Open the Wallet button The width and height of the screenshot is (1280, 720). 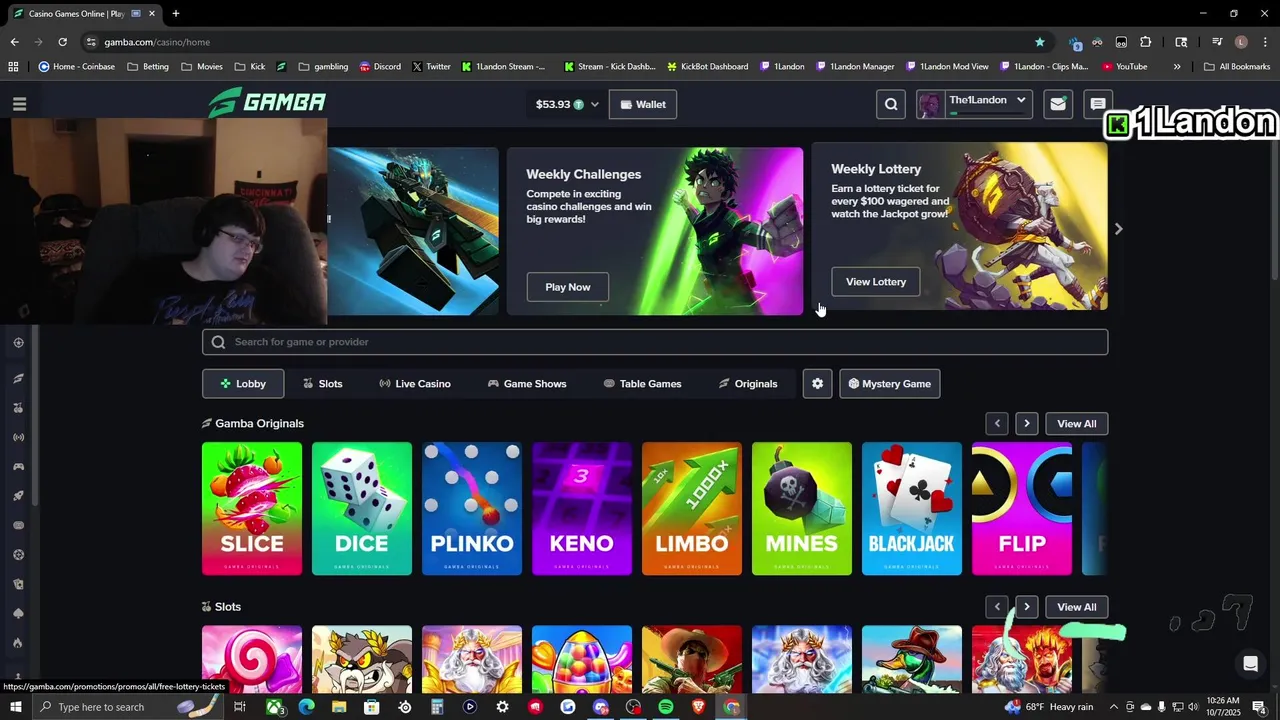(x=643, y=104)
